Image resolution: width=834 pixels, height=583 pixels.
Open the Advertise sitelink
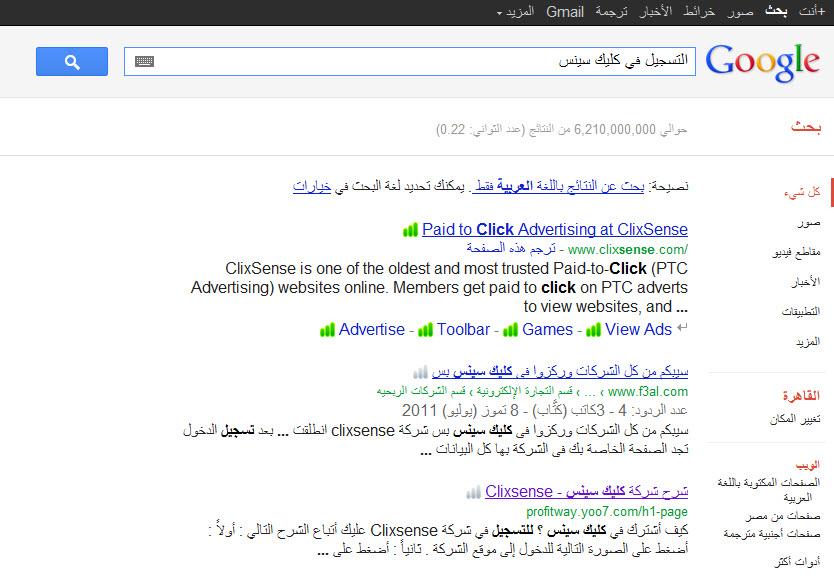coord(372,330)
